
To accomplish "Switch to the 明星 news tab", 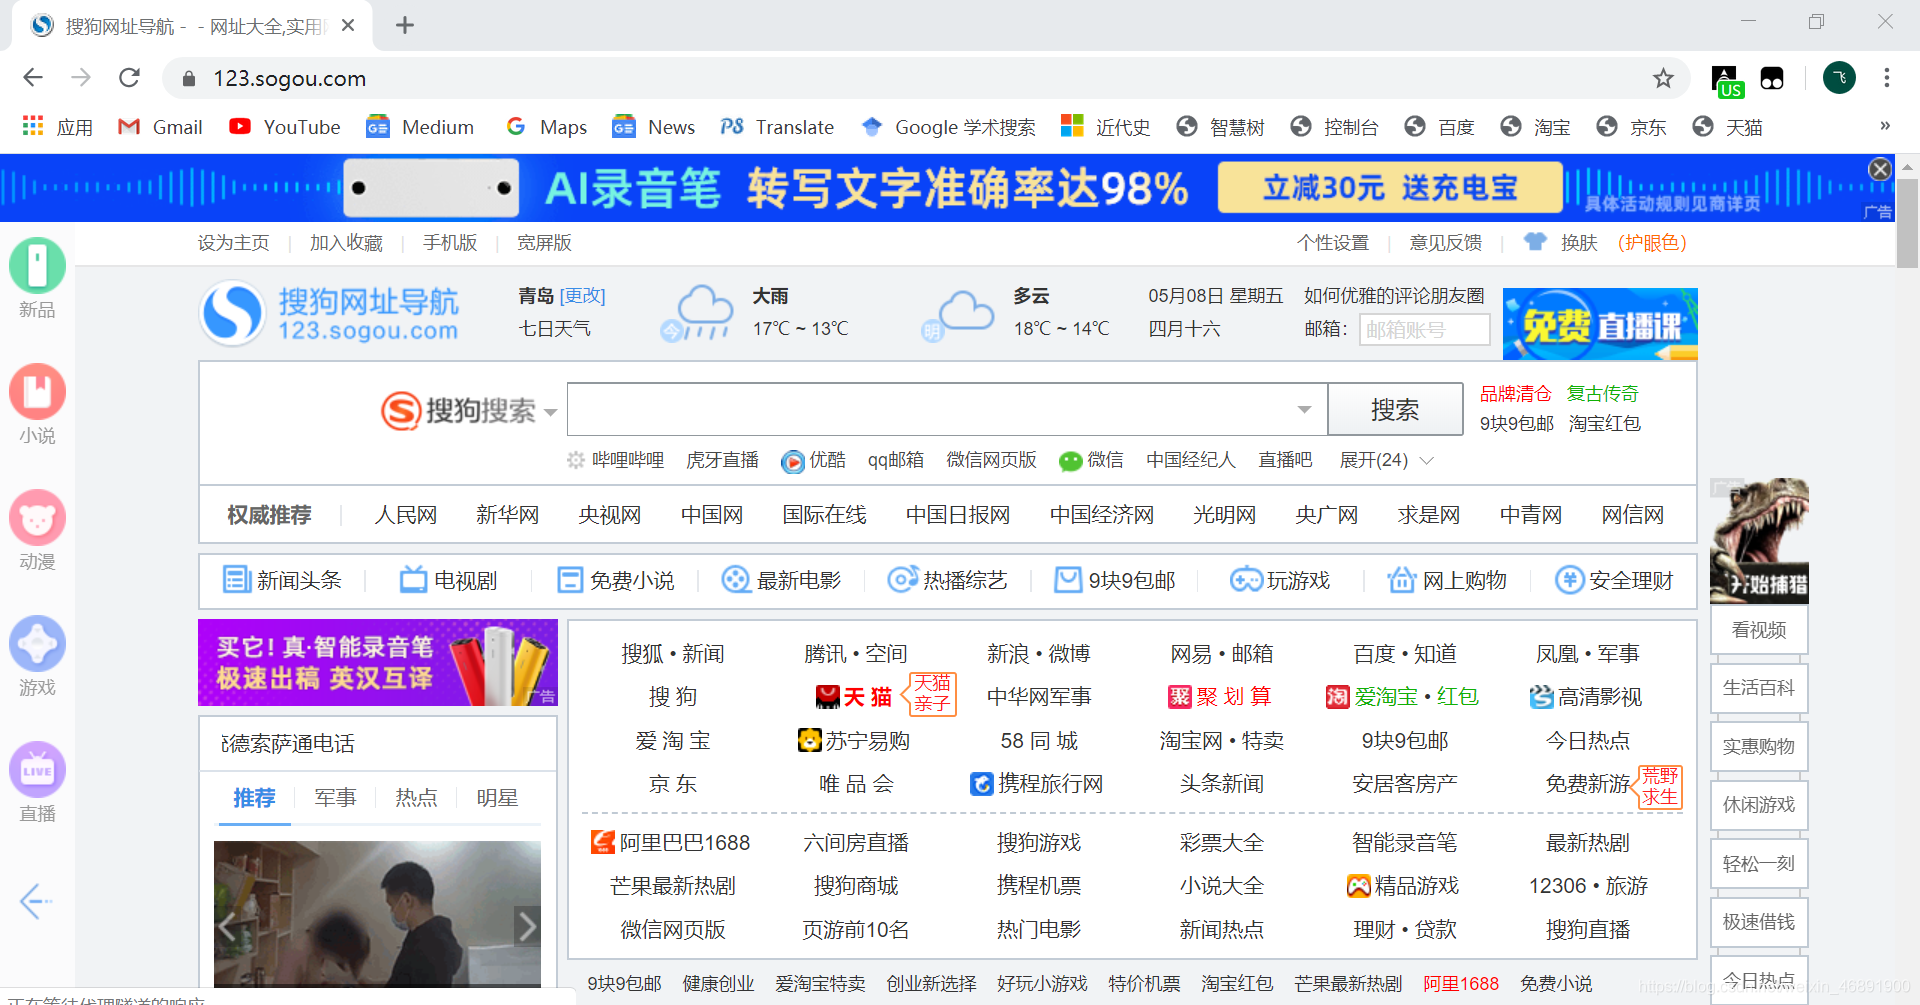I will (497, 798).
